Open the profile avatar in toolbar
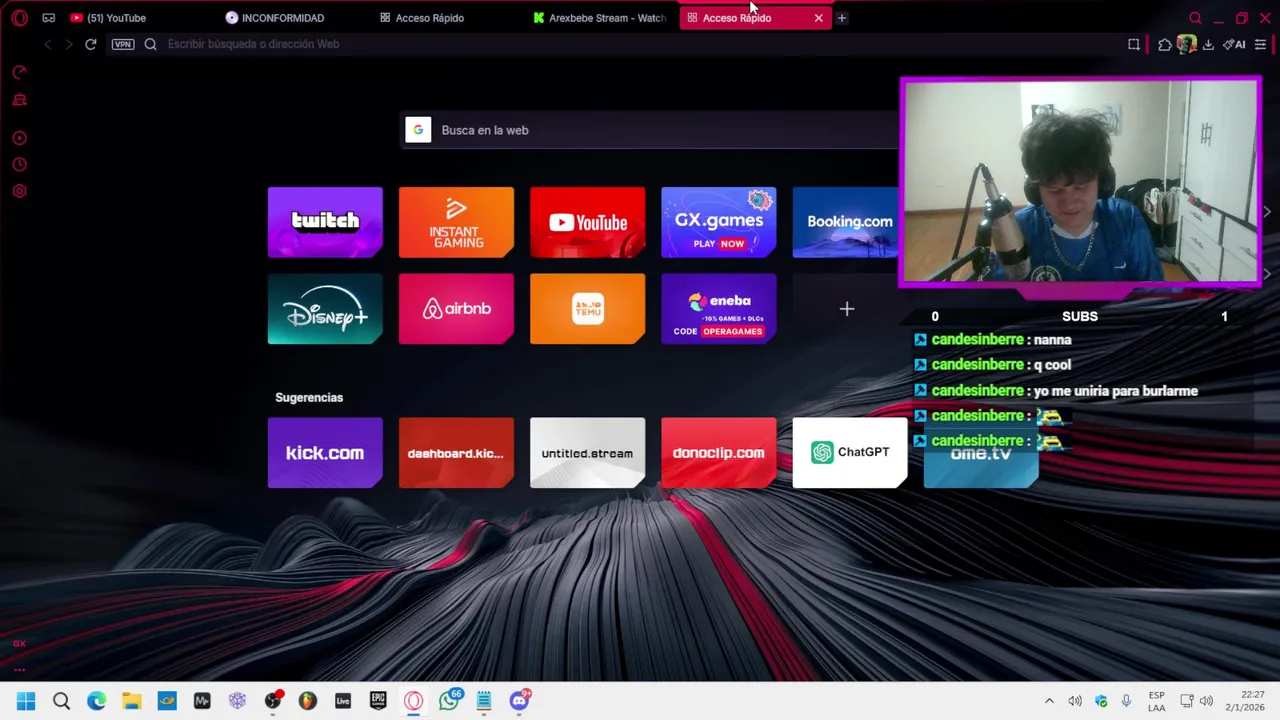The width and height of the screenshot is (1280, 720). click(x=1187, y=44)
